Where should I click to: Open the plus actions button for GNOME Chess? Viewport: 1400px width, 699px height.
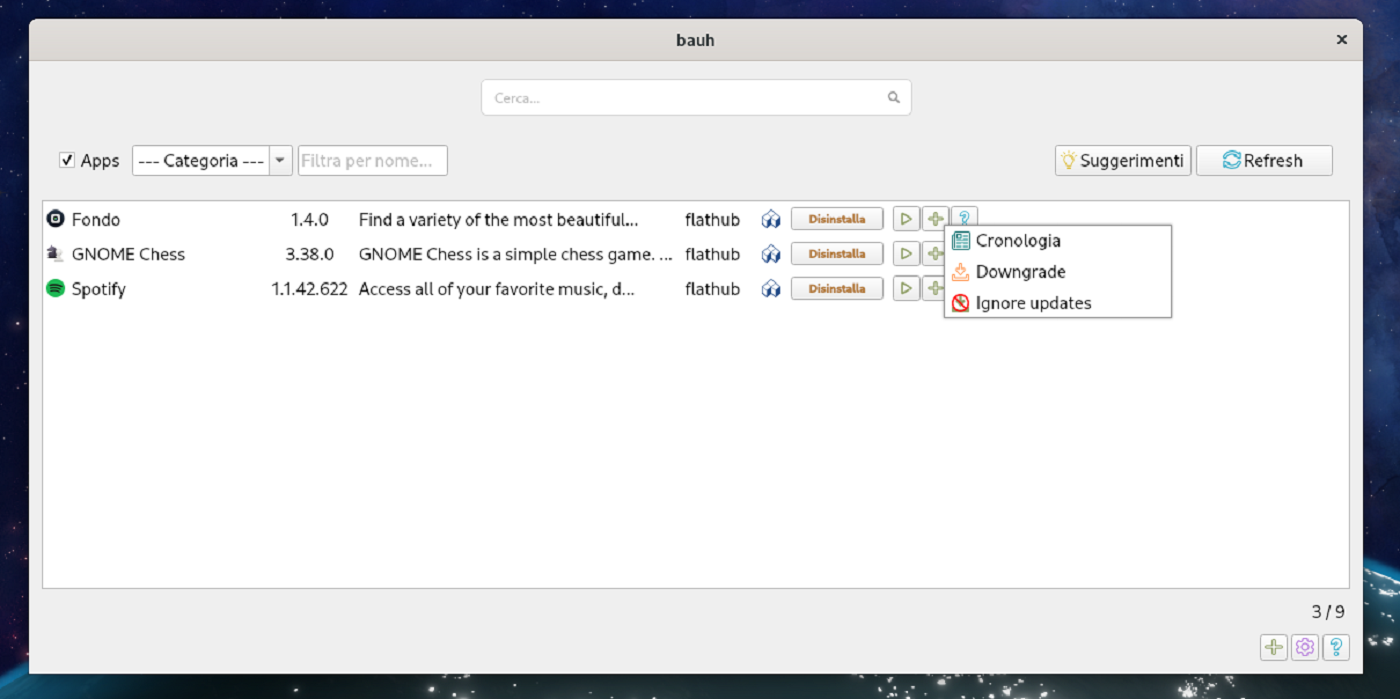(x=933, y=254)
